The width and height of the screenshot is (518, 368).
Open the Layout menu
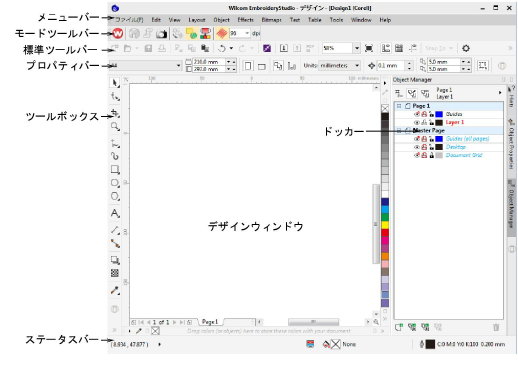(197, 20)
